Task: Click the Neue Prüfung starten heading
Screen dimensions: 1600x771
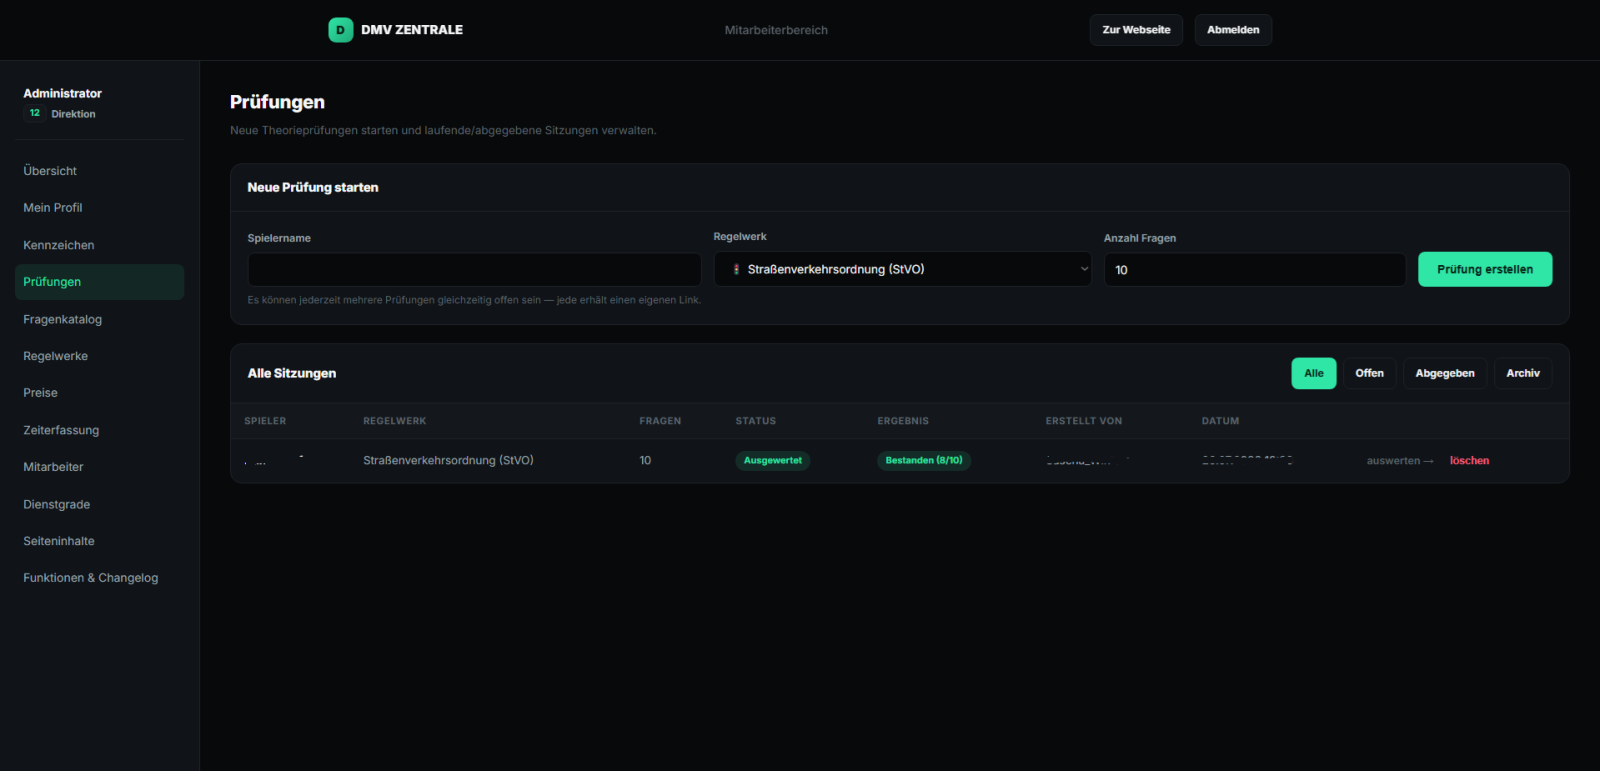Action: click(x=313, y=187)
